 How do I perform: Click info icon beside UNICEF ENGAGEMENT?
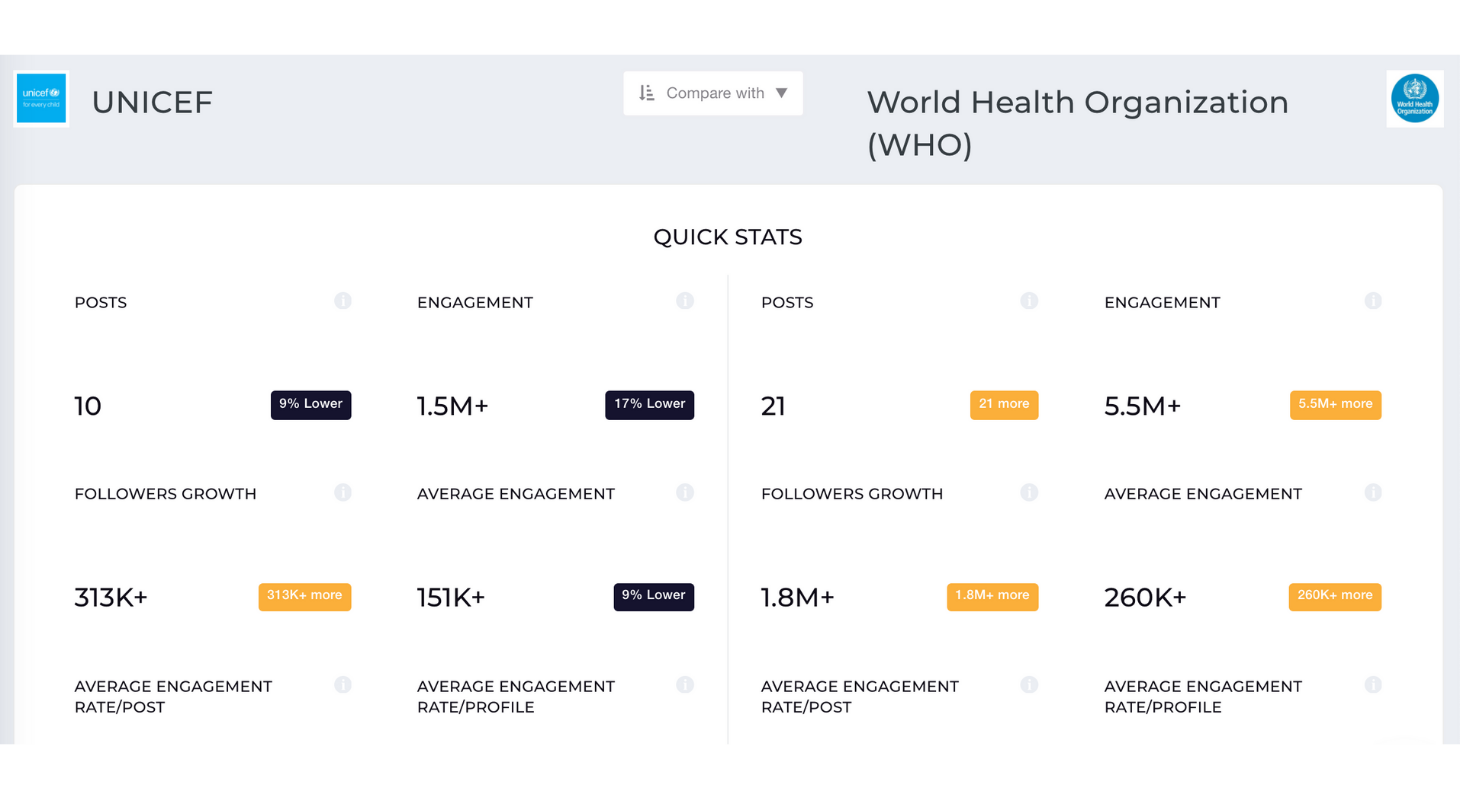coord(685,301)
